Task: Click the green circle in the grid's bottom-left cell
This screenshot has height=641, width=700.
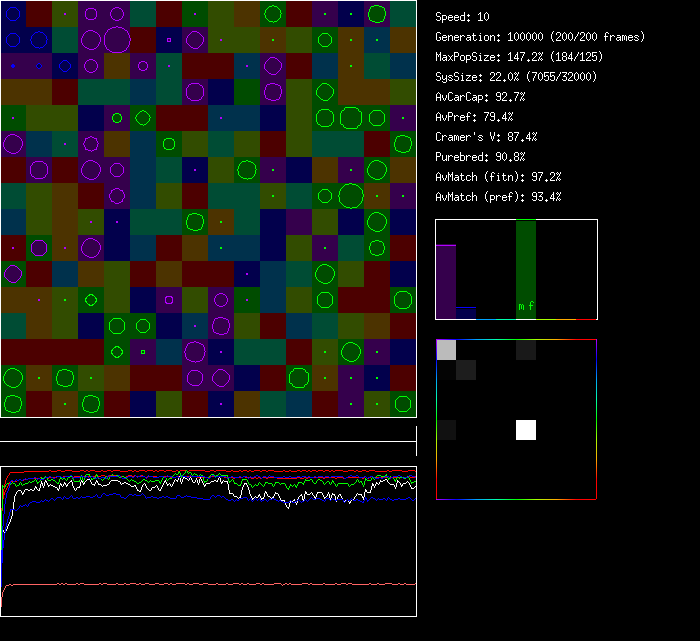Action: (13, 404)
